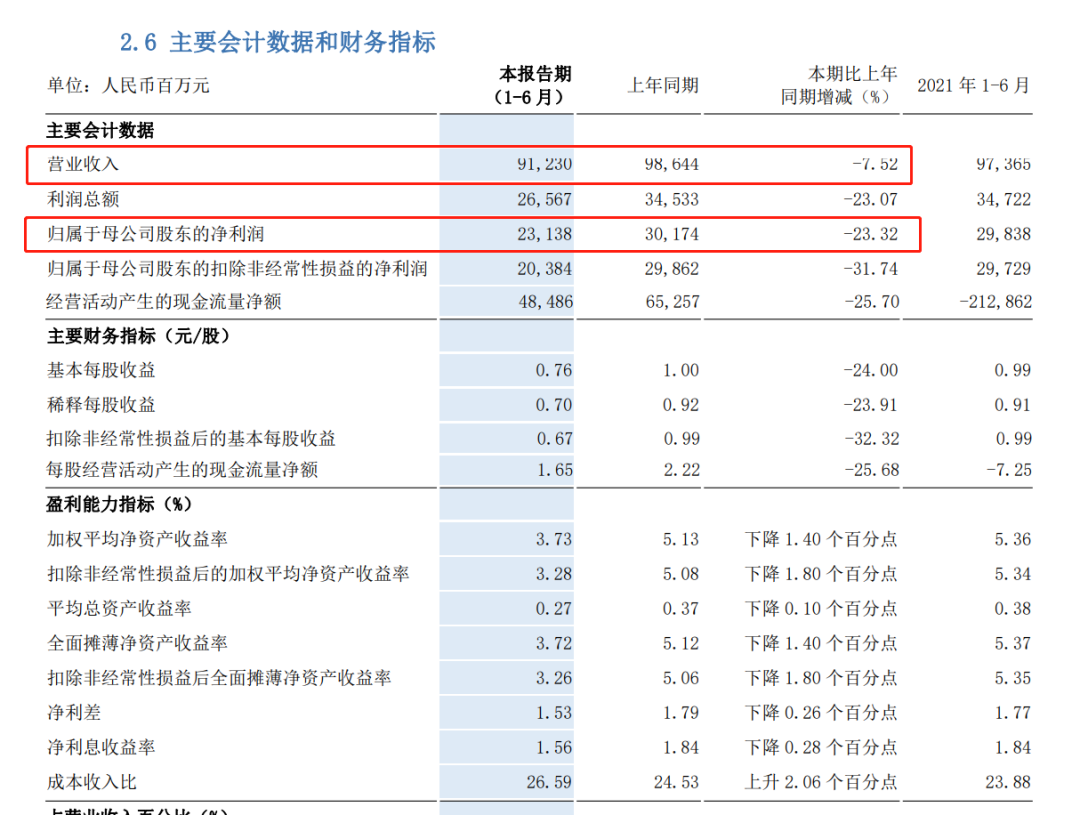The height and width of the screenshot is (815, 1080).
Task: Select the 单位：人民币百万元 label
Action: tap(128, 85)
